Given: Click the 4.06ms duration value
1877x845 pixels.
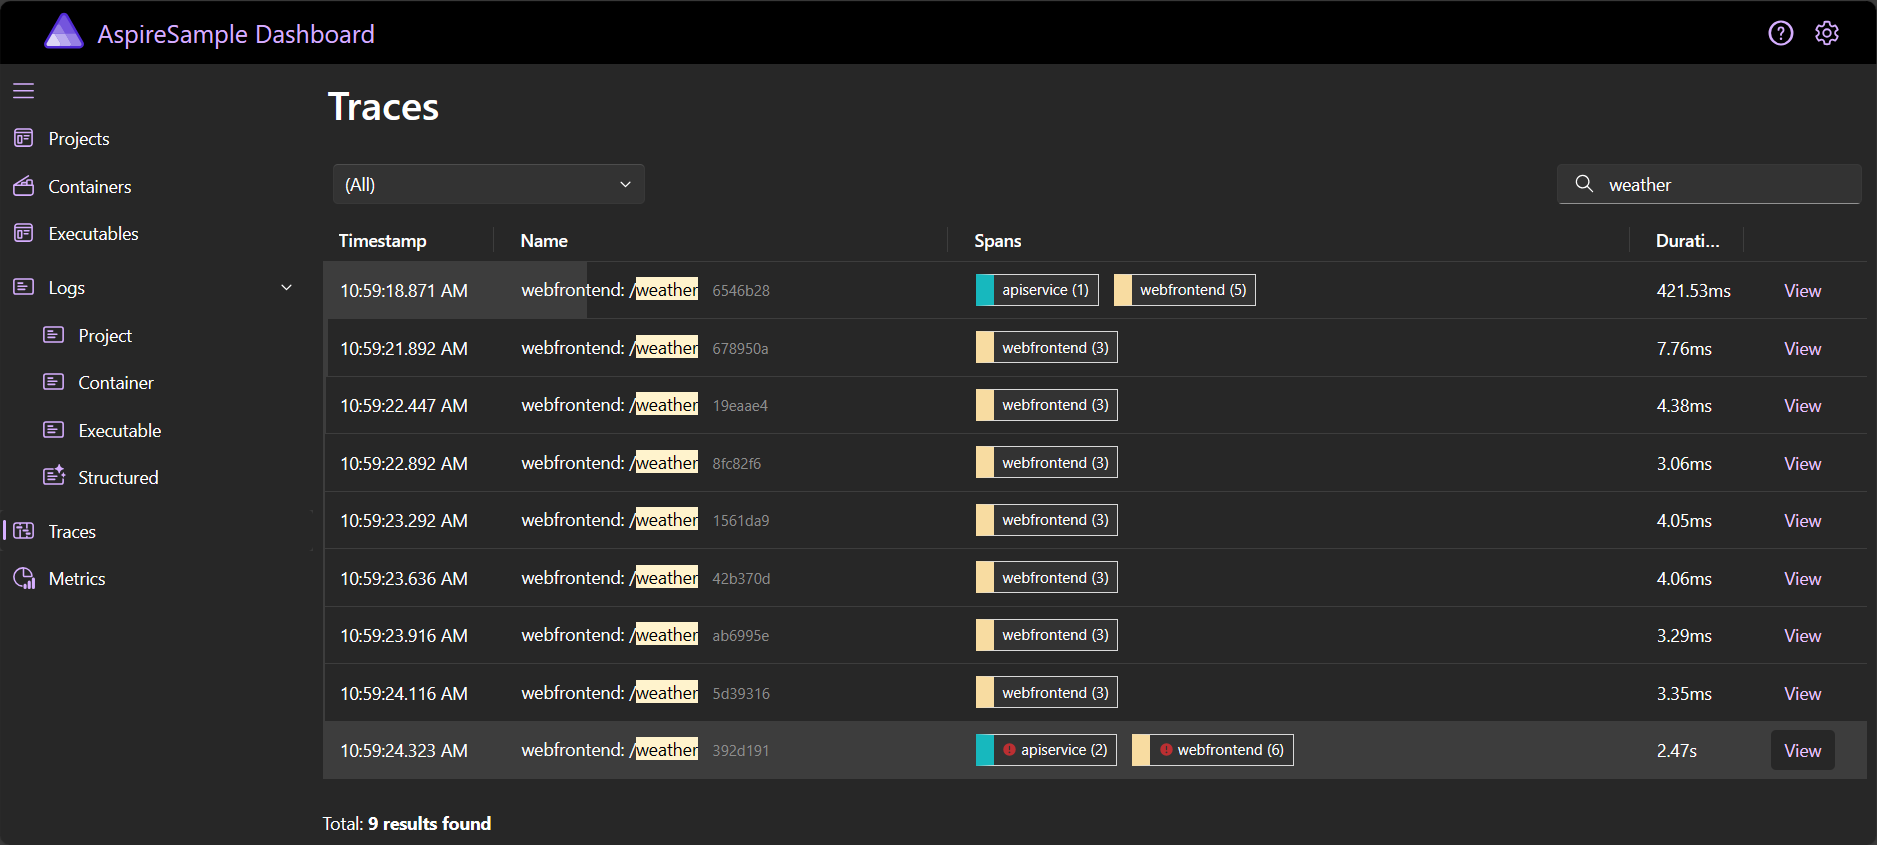Looking at the screenshot, I should (1684, 579).
